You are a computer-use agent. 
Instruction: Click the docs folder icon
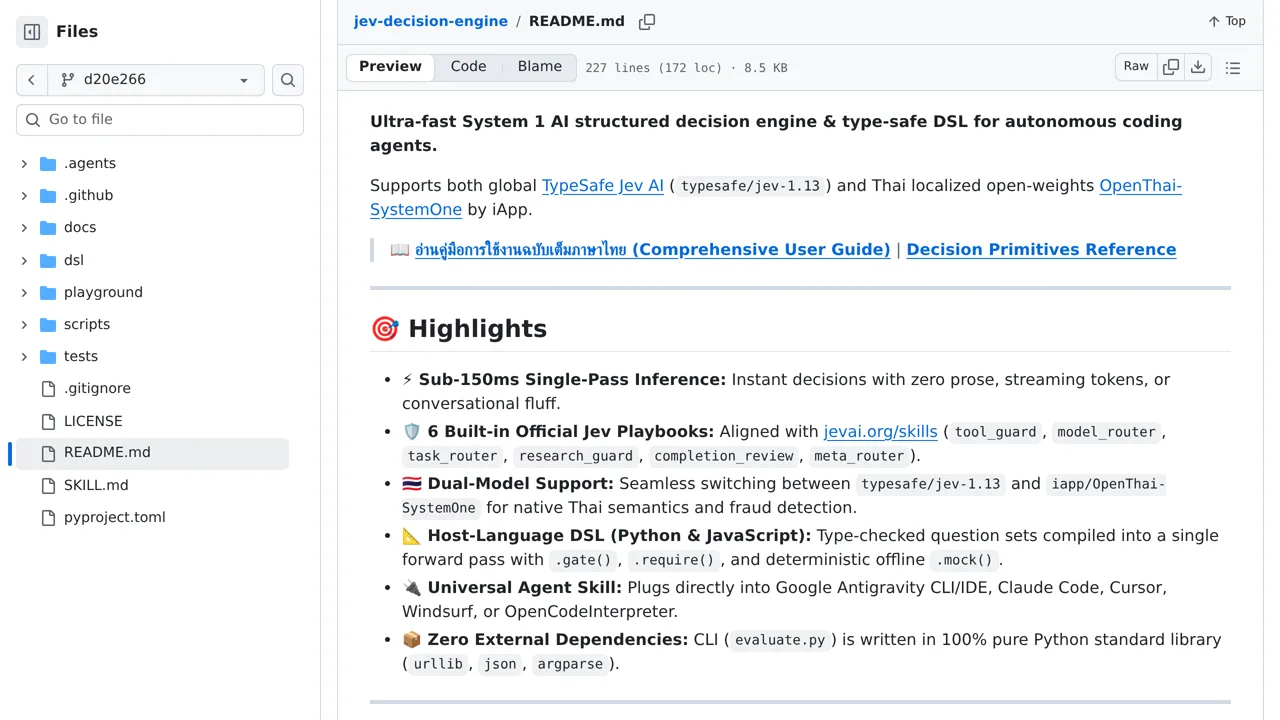click(x=48, y=228)
